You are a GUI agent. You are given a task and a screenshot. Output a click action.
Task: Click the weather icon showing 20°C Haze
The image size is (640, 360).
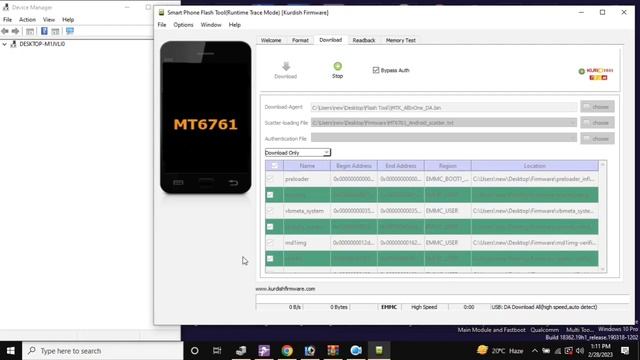tap(482, 350)
